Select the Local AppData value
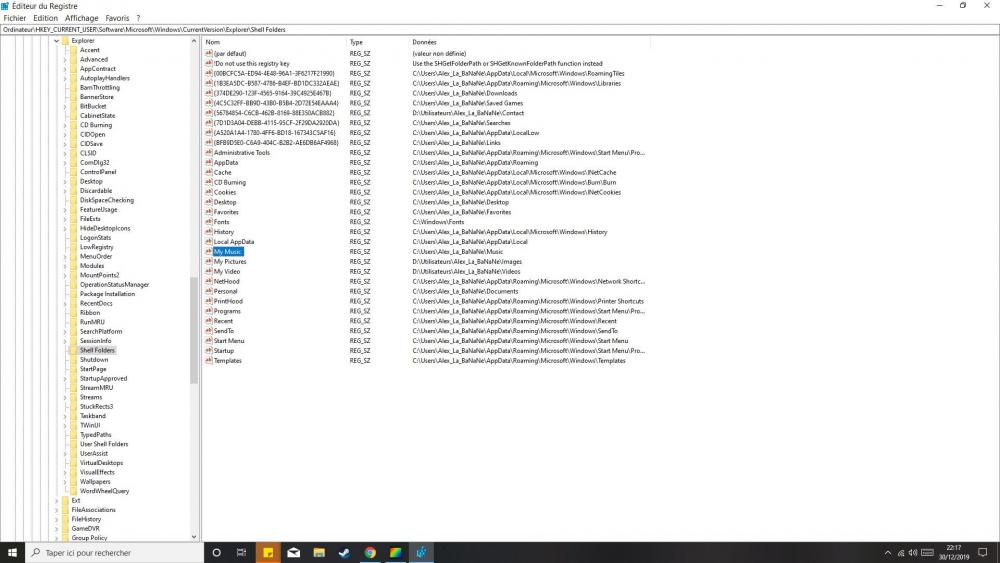Image resolution: width=1000 pixels, height=563 pixels. (233, 242)
